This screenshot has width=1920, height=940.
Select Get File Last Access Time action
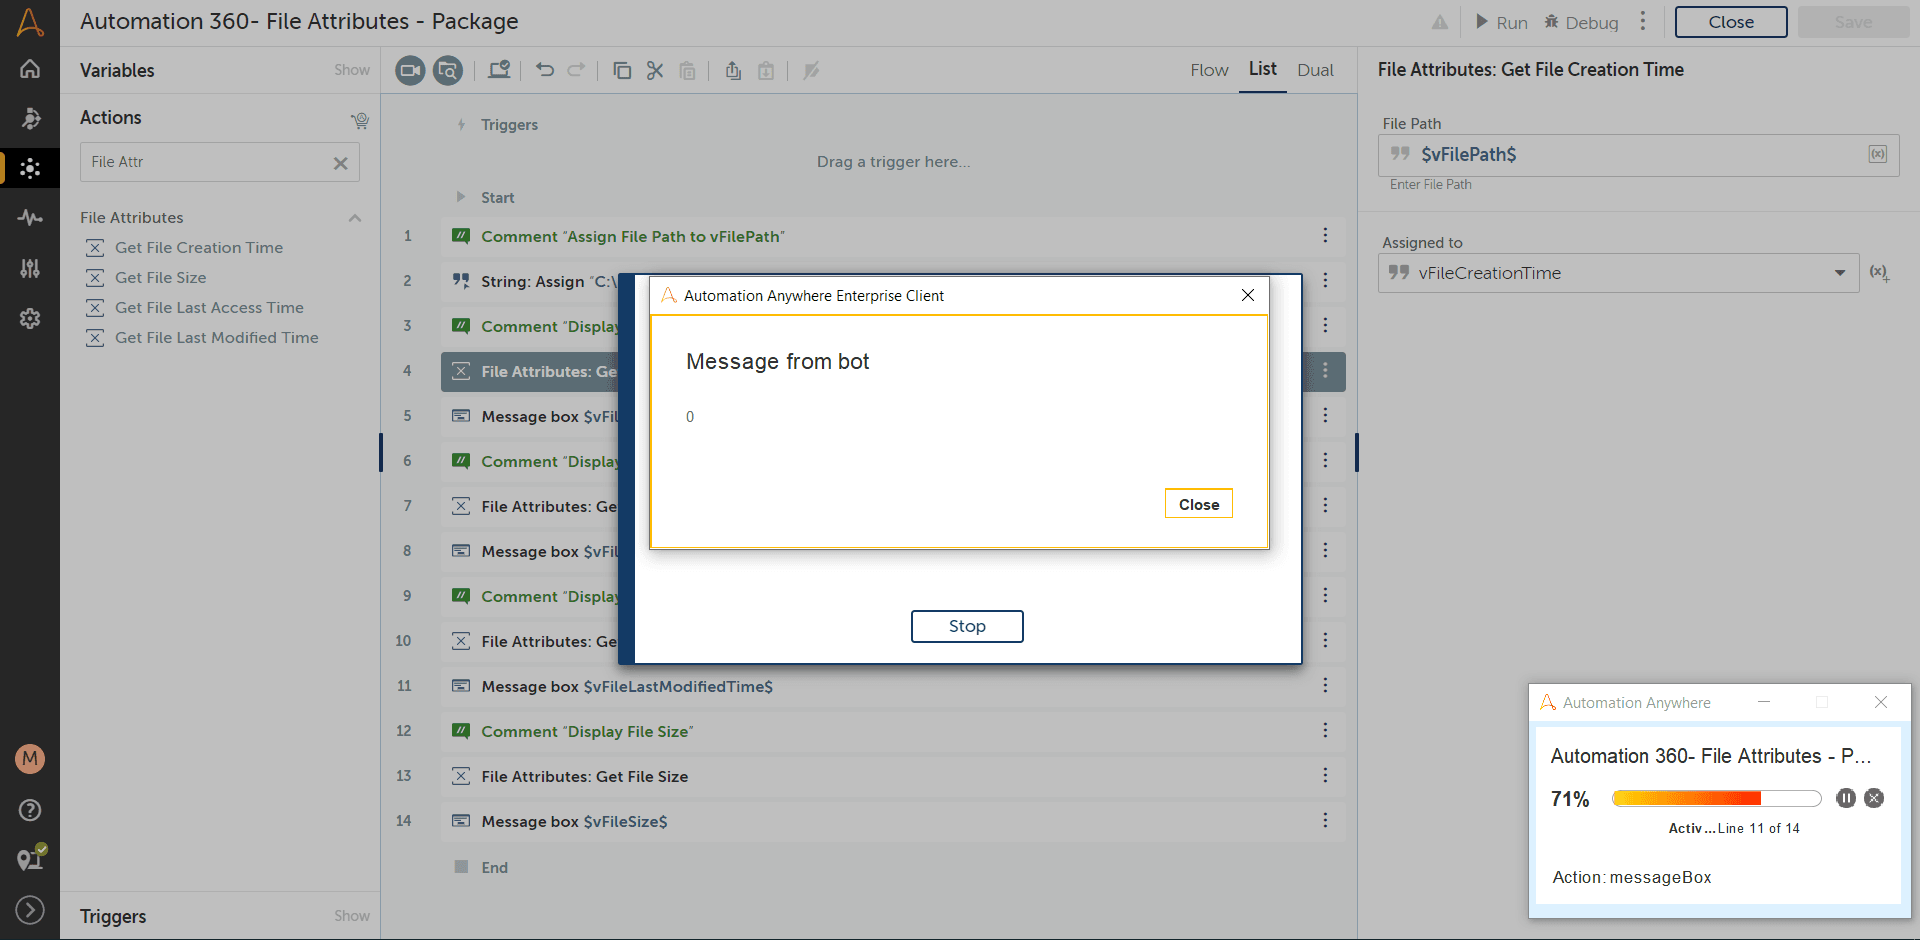point(209,308)
